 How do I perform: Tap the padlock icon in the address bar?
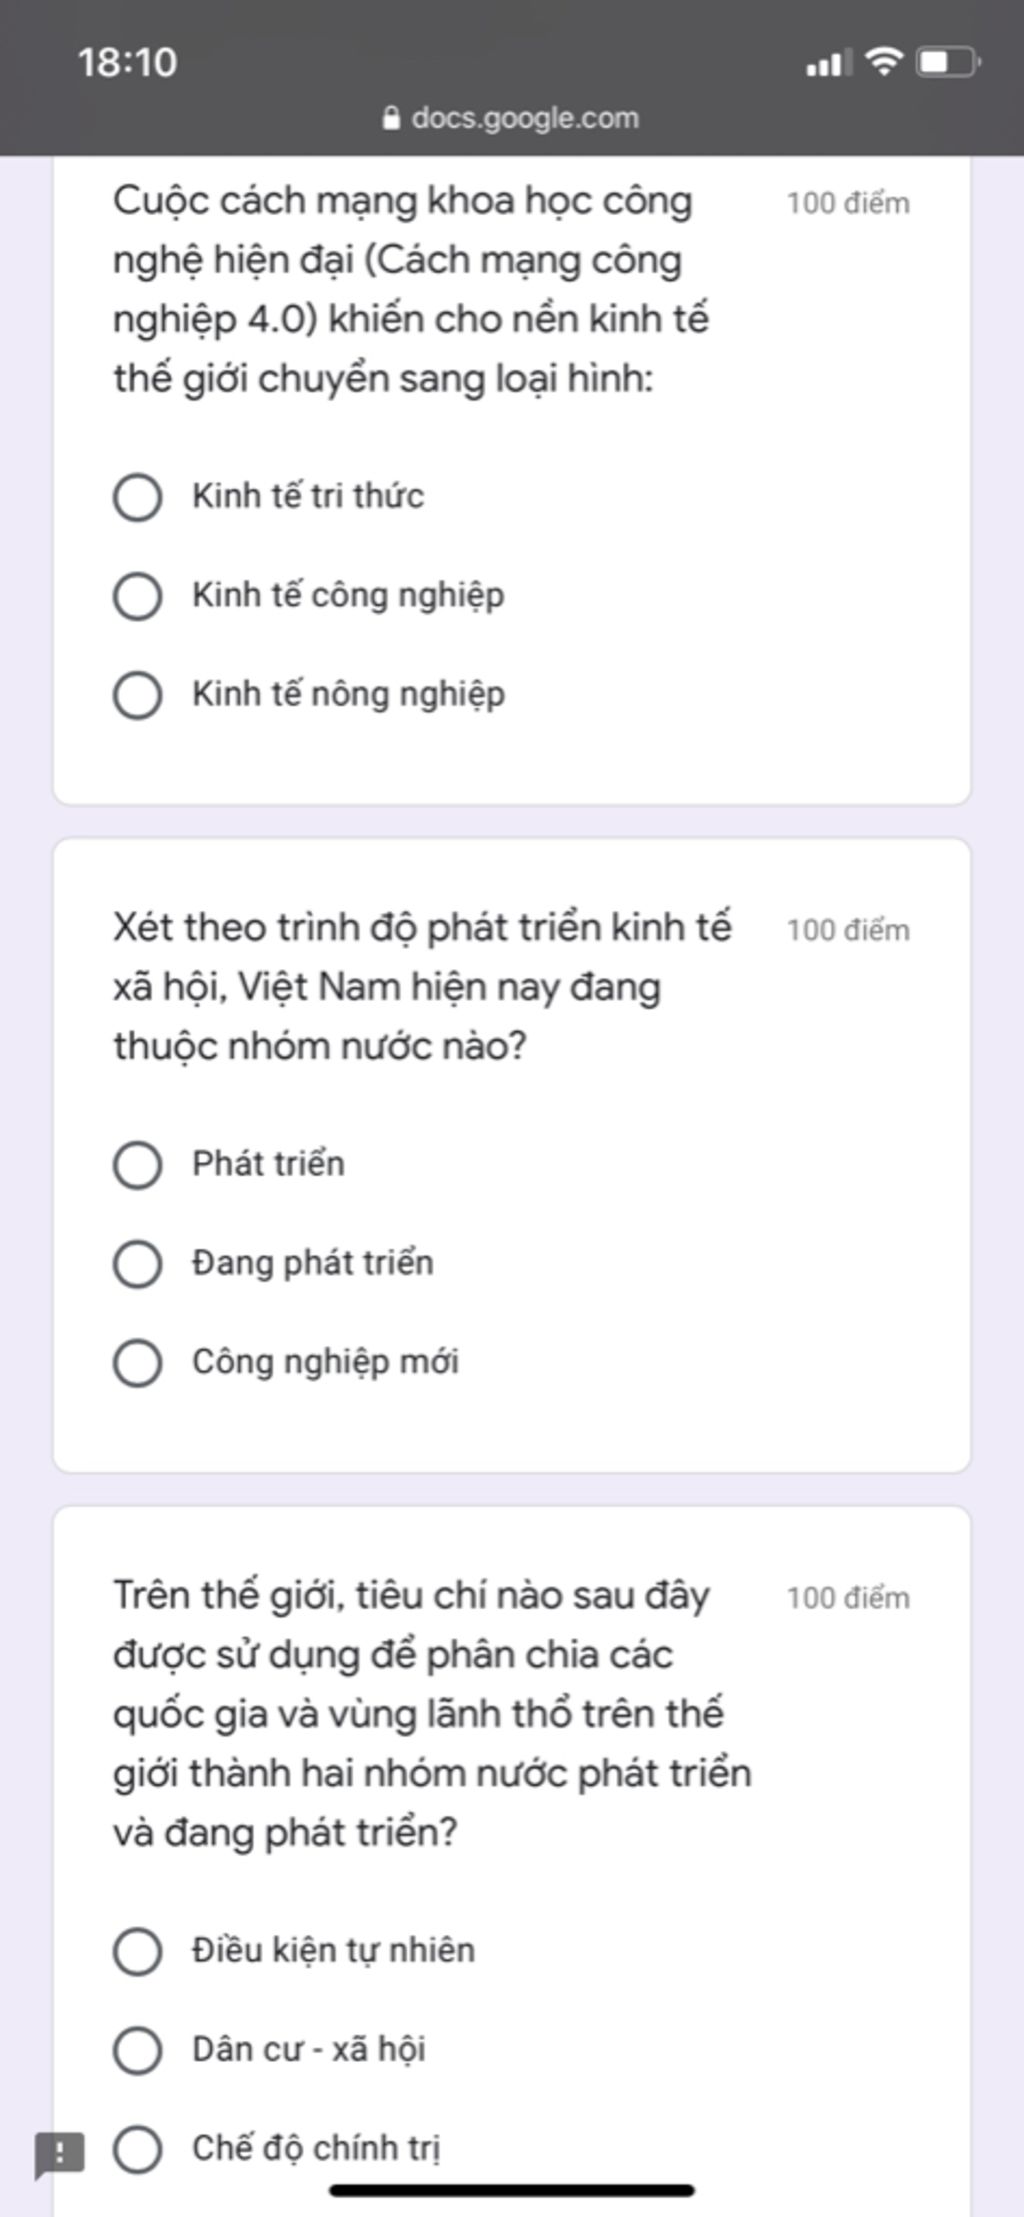click(391, 118)
